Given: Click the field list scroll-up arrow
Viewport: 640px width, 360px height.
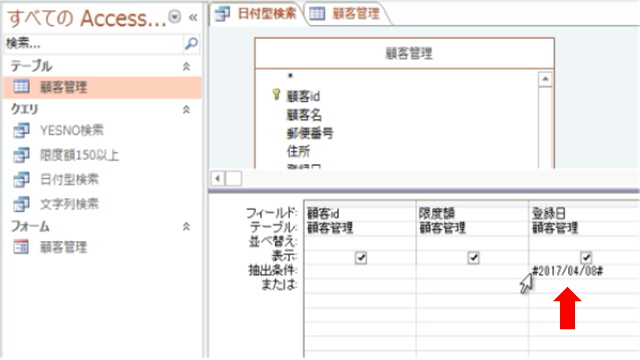Looking at the screenshot, I should [545, 79].
